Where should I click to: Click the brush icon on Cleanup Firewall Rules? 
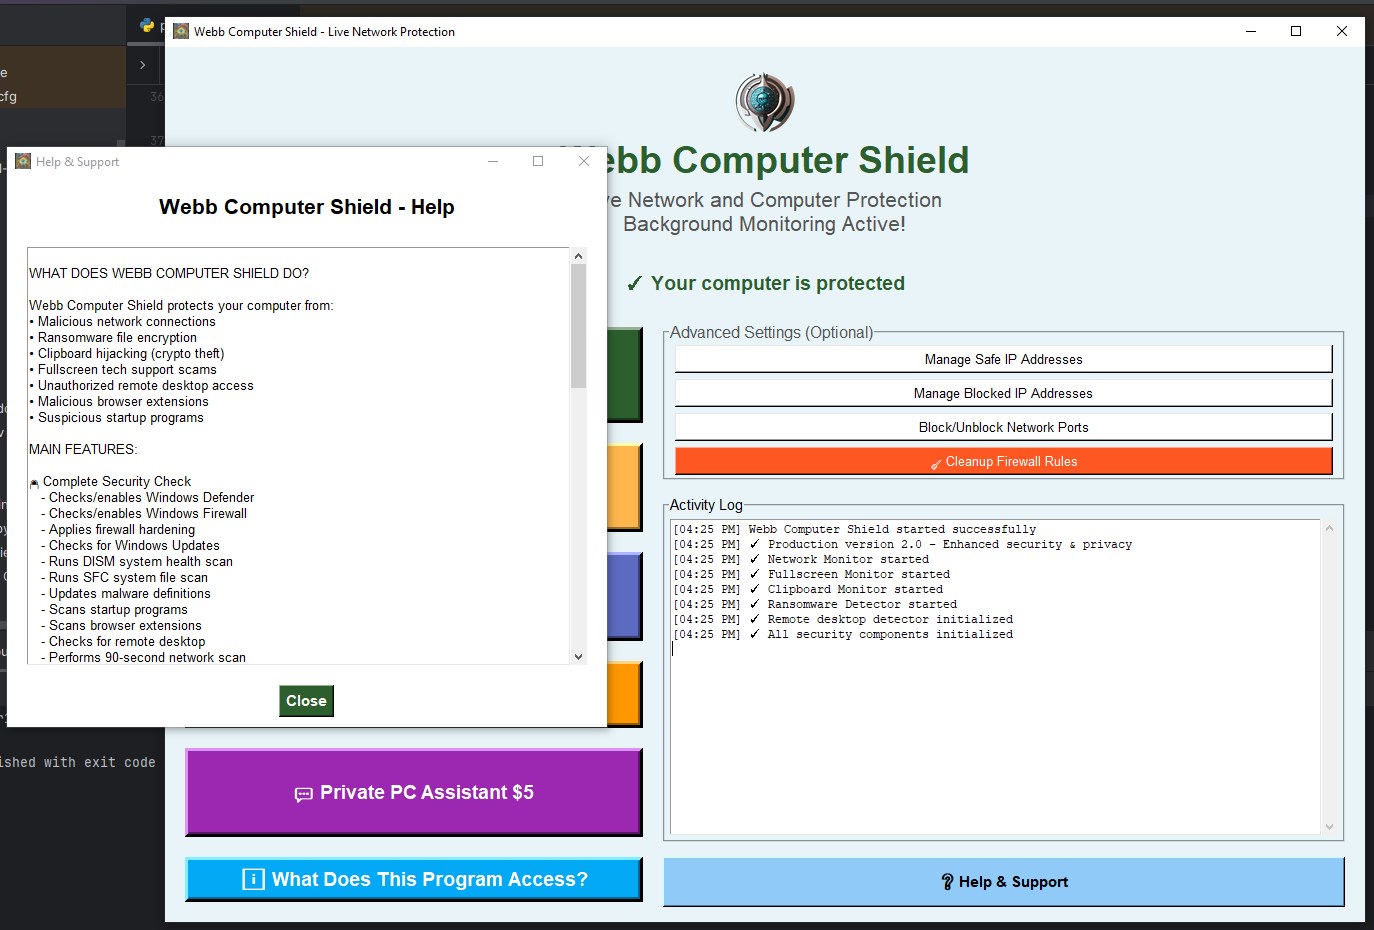click(x=937, y=461)
